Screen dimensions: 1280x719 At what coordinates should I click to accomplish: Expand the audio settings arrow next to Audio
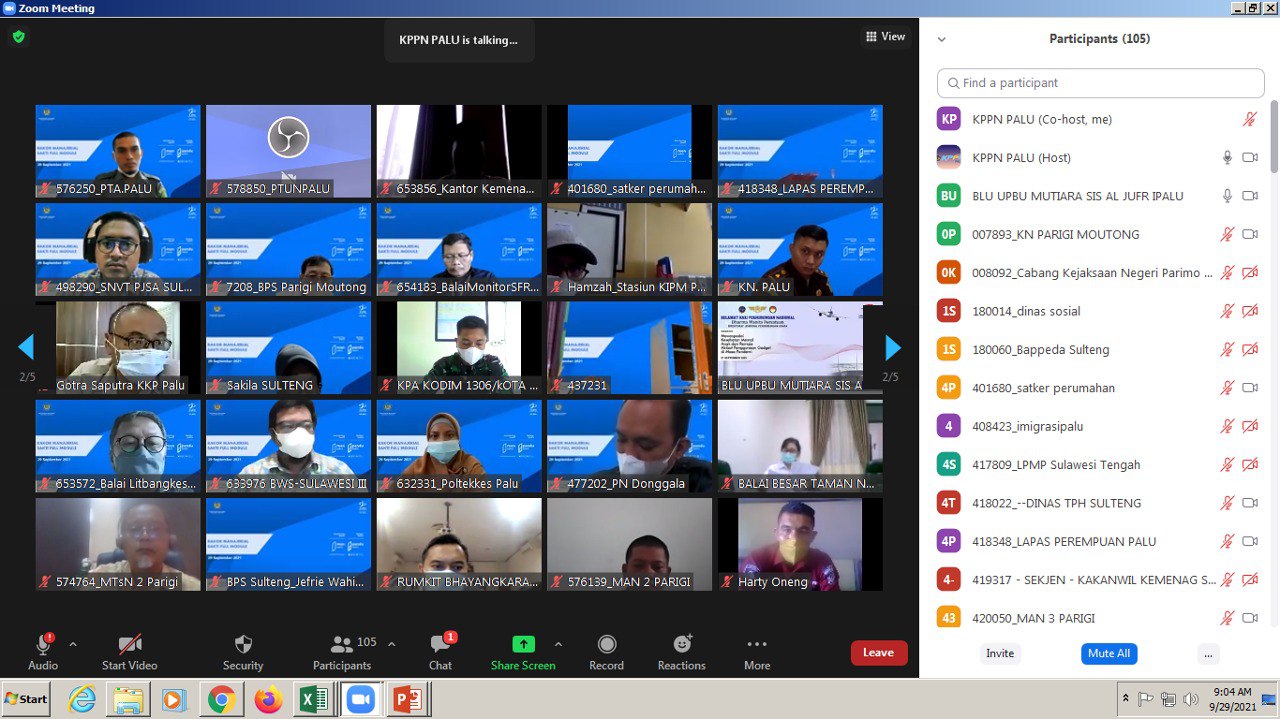[x=73, y=644]
